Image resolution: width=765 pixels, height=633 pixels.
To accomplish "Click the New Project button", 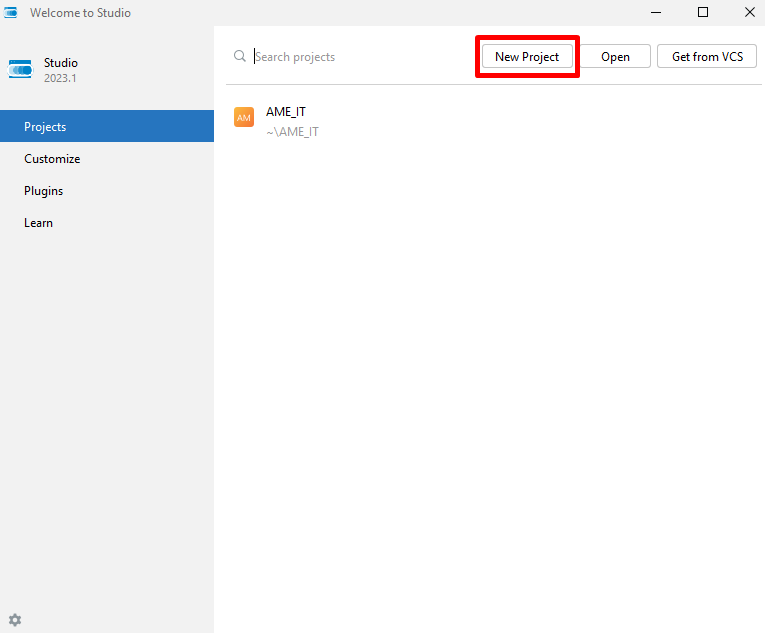I will [527, 57].
